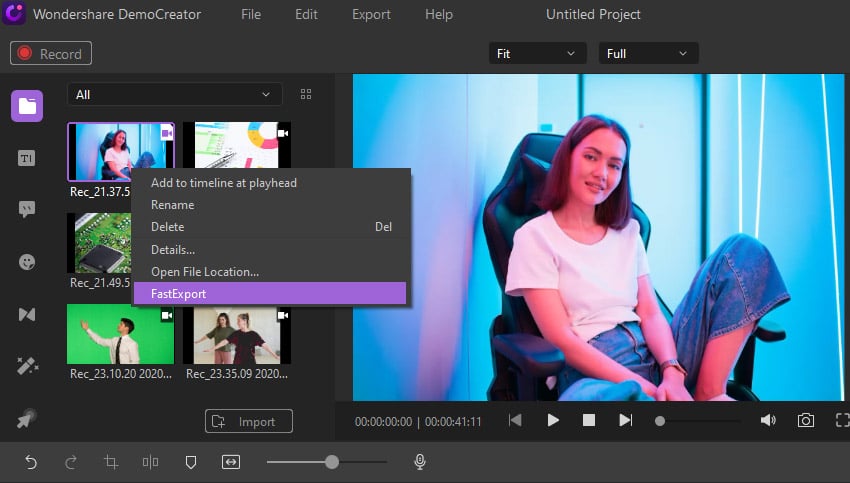Screen dimensions: 850x483
Task: Open the Help menu
Action: tap(439, 14)
